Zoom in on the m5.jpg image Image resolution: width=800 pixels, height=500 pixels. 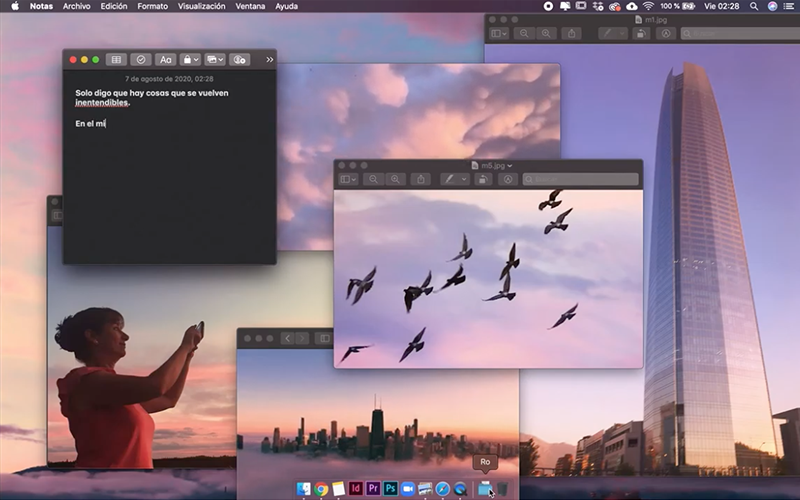(396, 179)
